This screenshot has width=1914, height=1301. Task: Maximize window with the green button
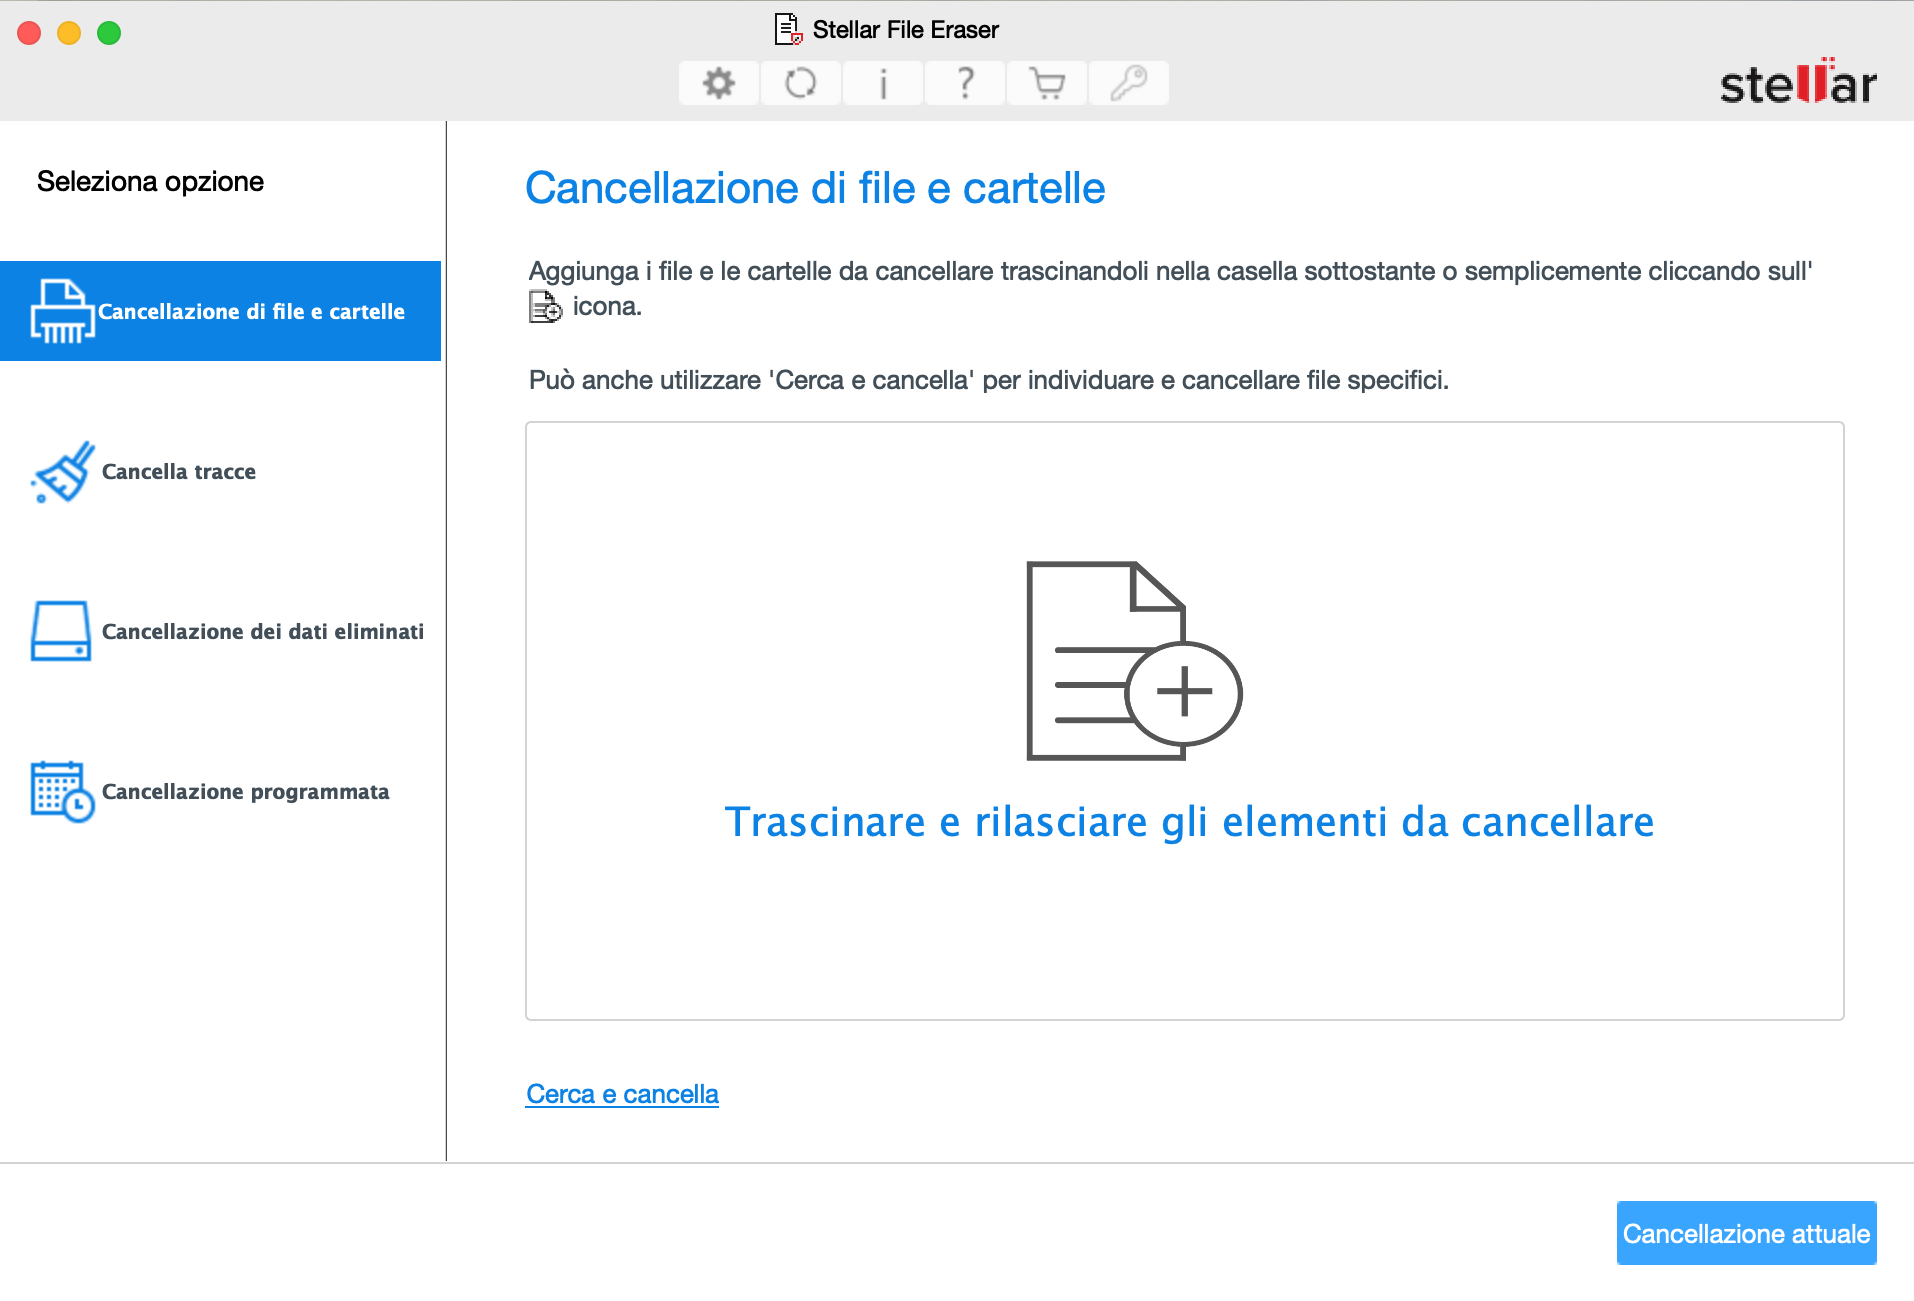pyautogui.click(x=109, y=33)
